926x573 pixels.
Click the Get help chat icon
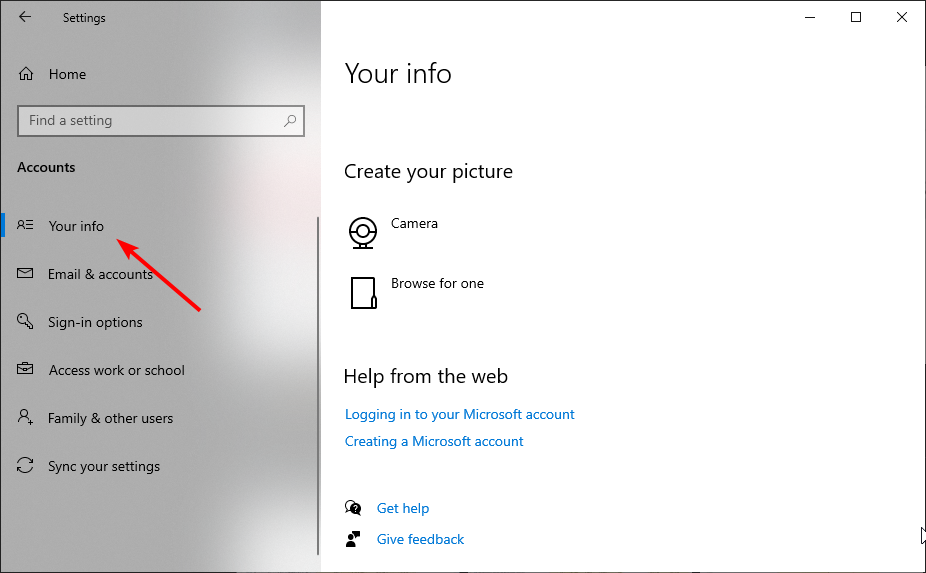pyautogui.click(x=353, y=508)
